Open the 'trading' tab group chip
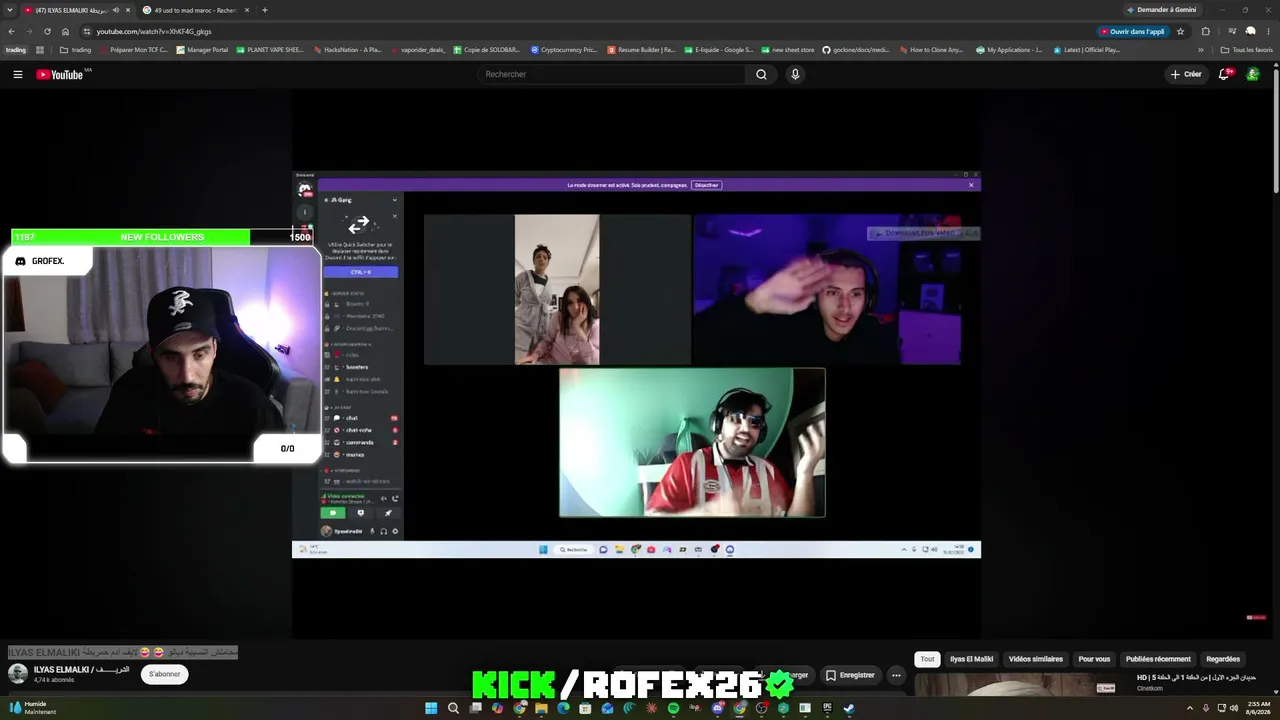Image resolution: width=1280 pixels, height=720 pixels. (16, 50)
